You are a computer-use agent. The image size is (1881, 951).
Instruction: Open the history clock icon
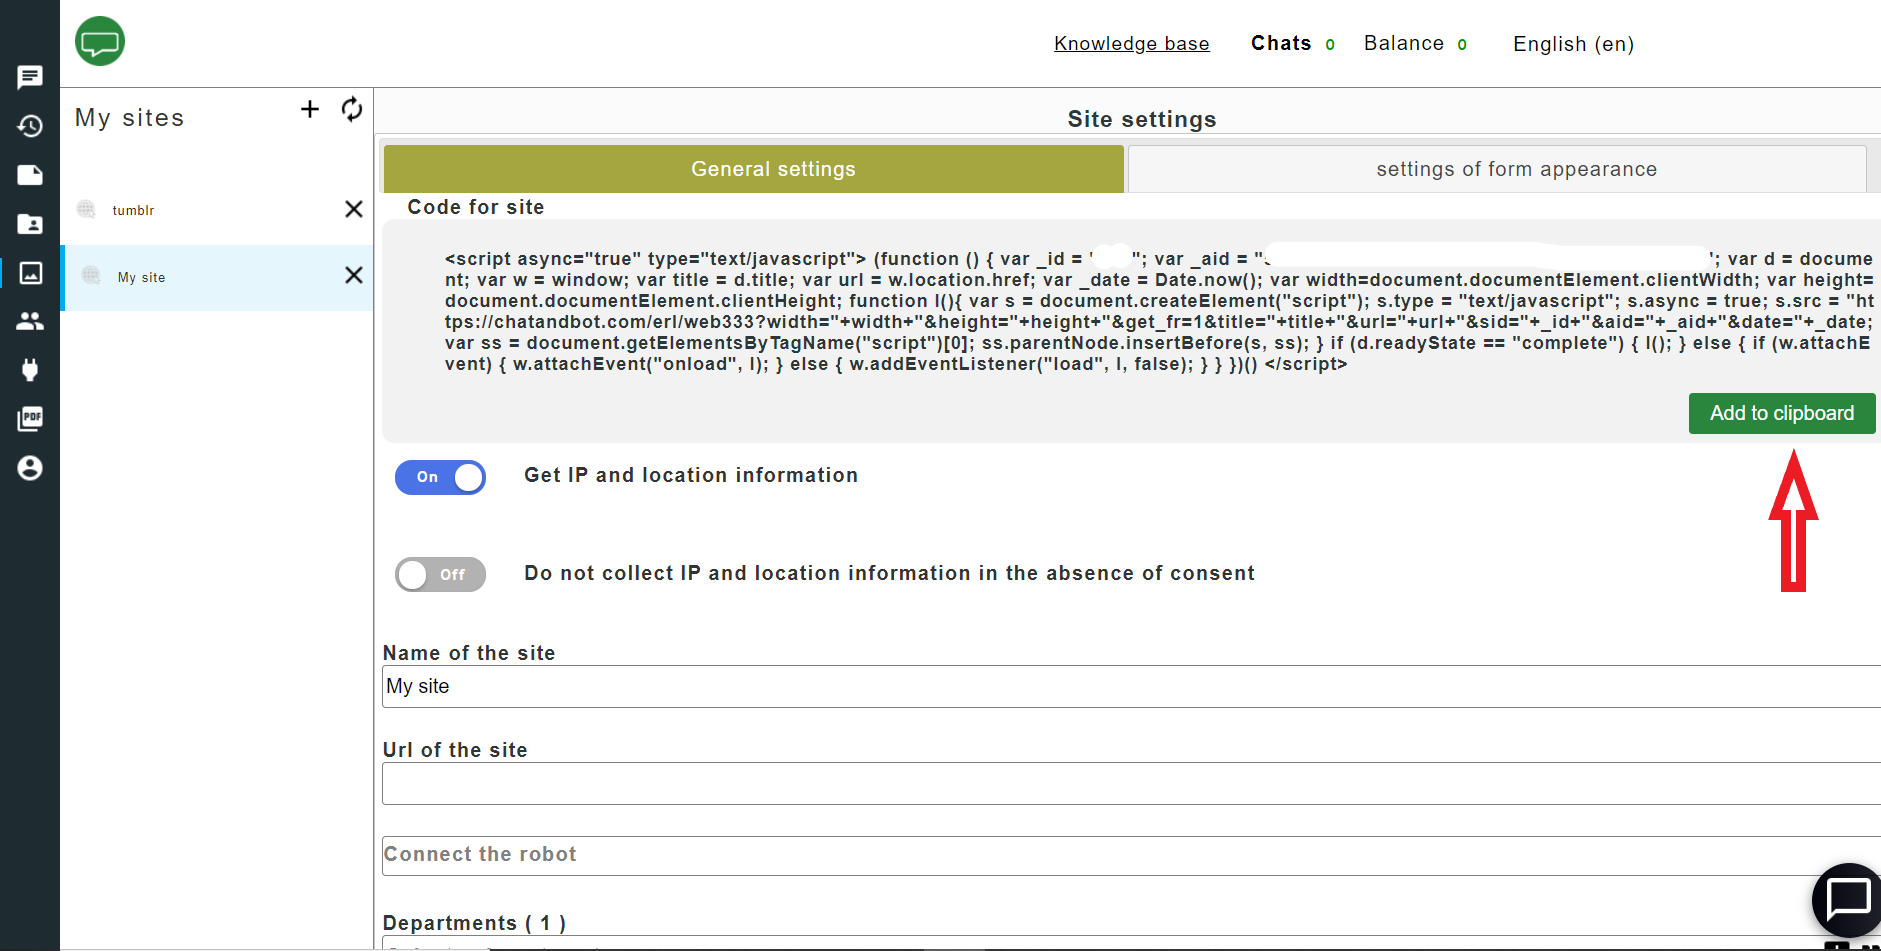tap(30, 126)
